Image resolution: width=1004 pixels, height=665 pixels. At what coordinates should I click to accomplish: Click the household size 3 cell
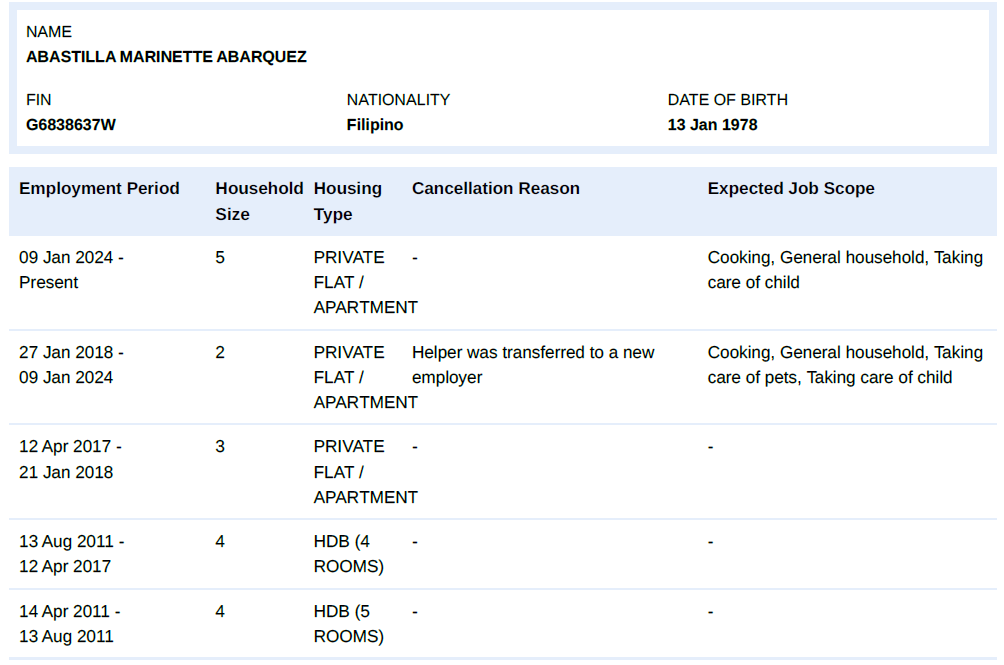220,447
